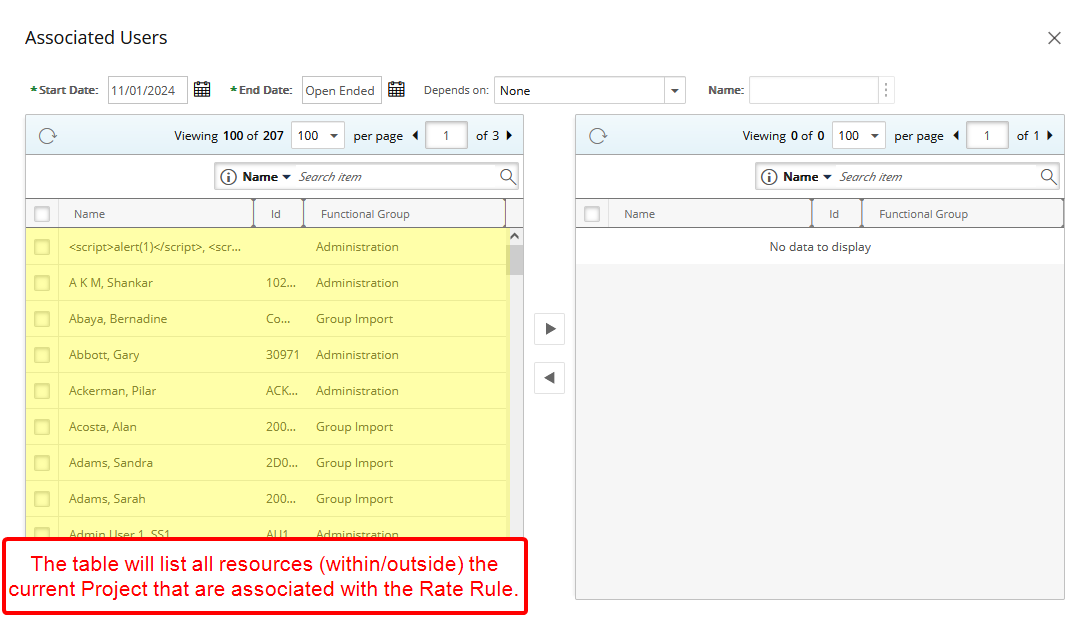Check the box for Adams, Sandra

[x=42, y=463]
